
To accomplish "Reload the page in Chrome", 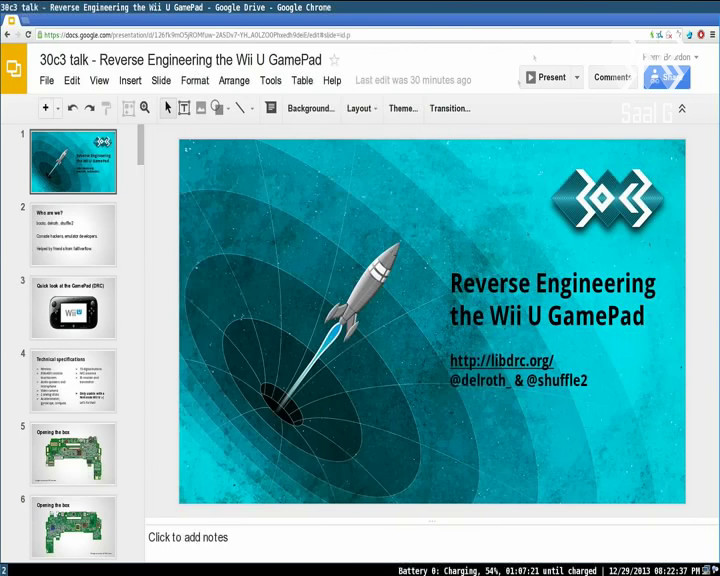I will (x=28, y=35).
